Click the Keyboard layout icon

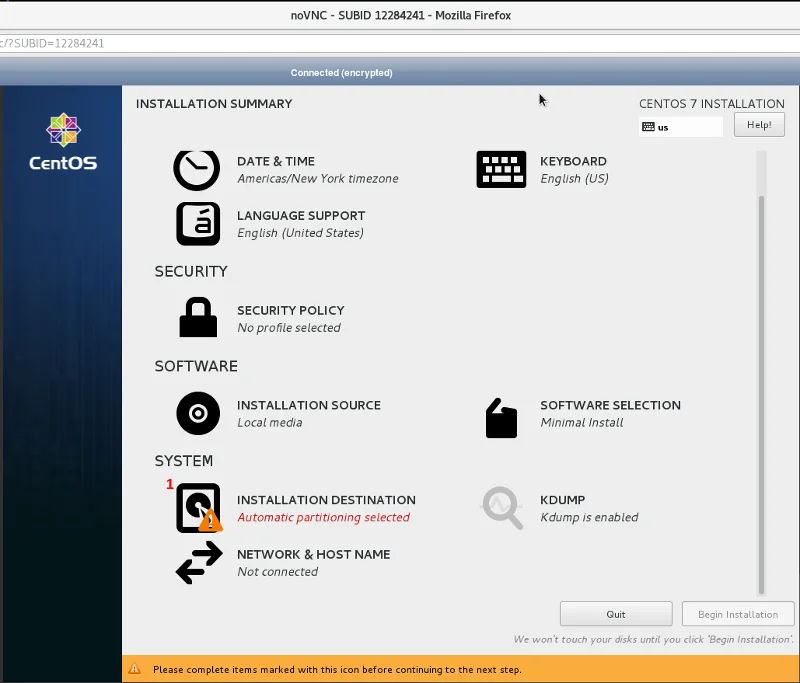501,170
